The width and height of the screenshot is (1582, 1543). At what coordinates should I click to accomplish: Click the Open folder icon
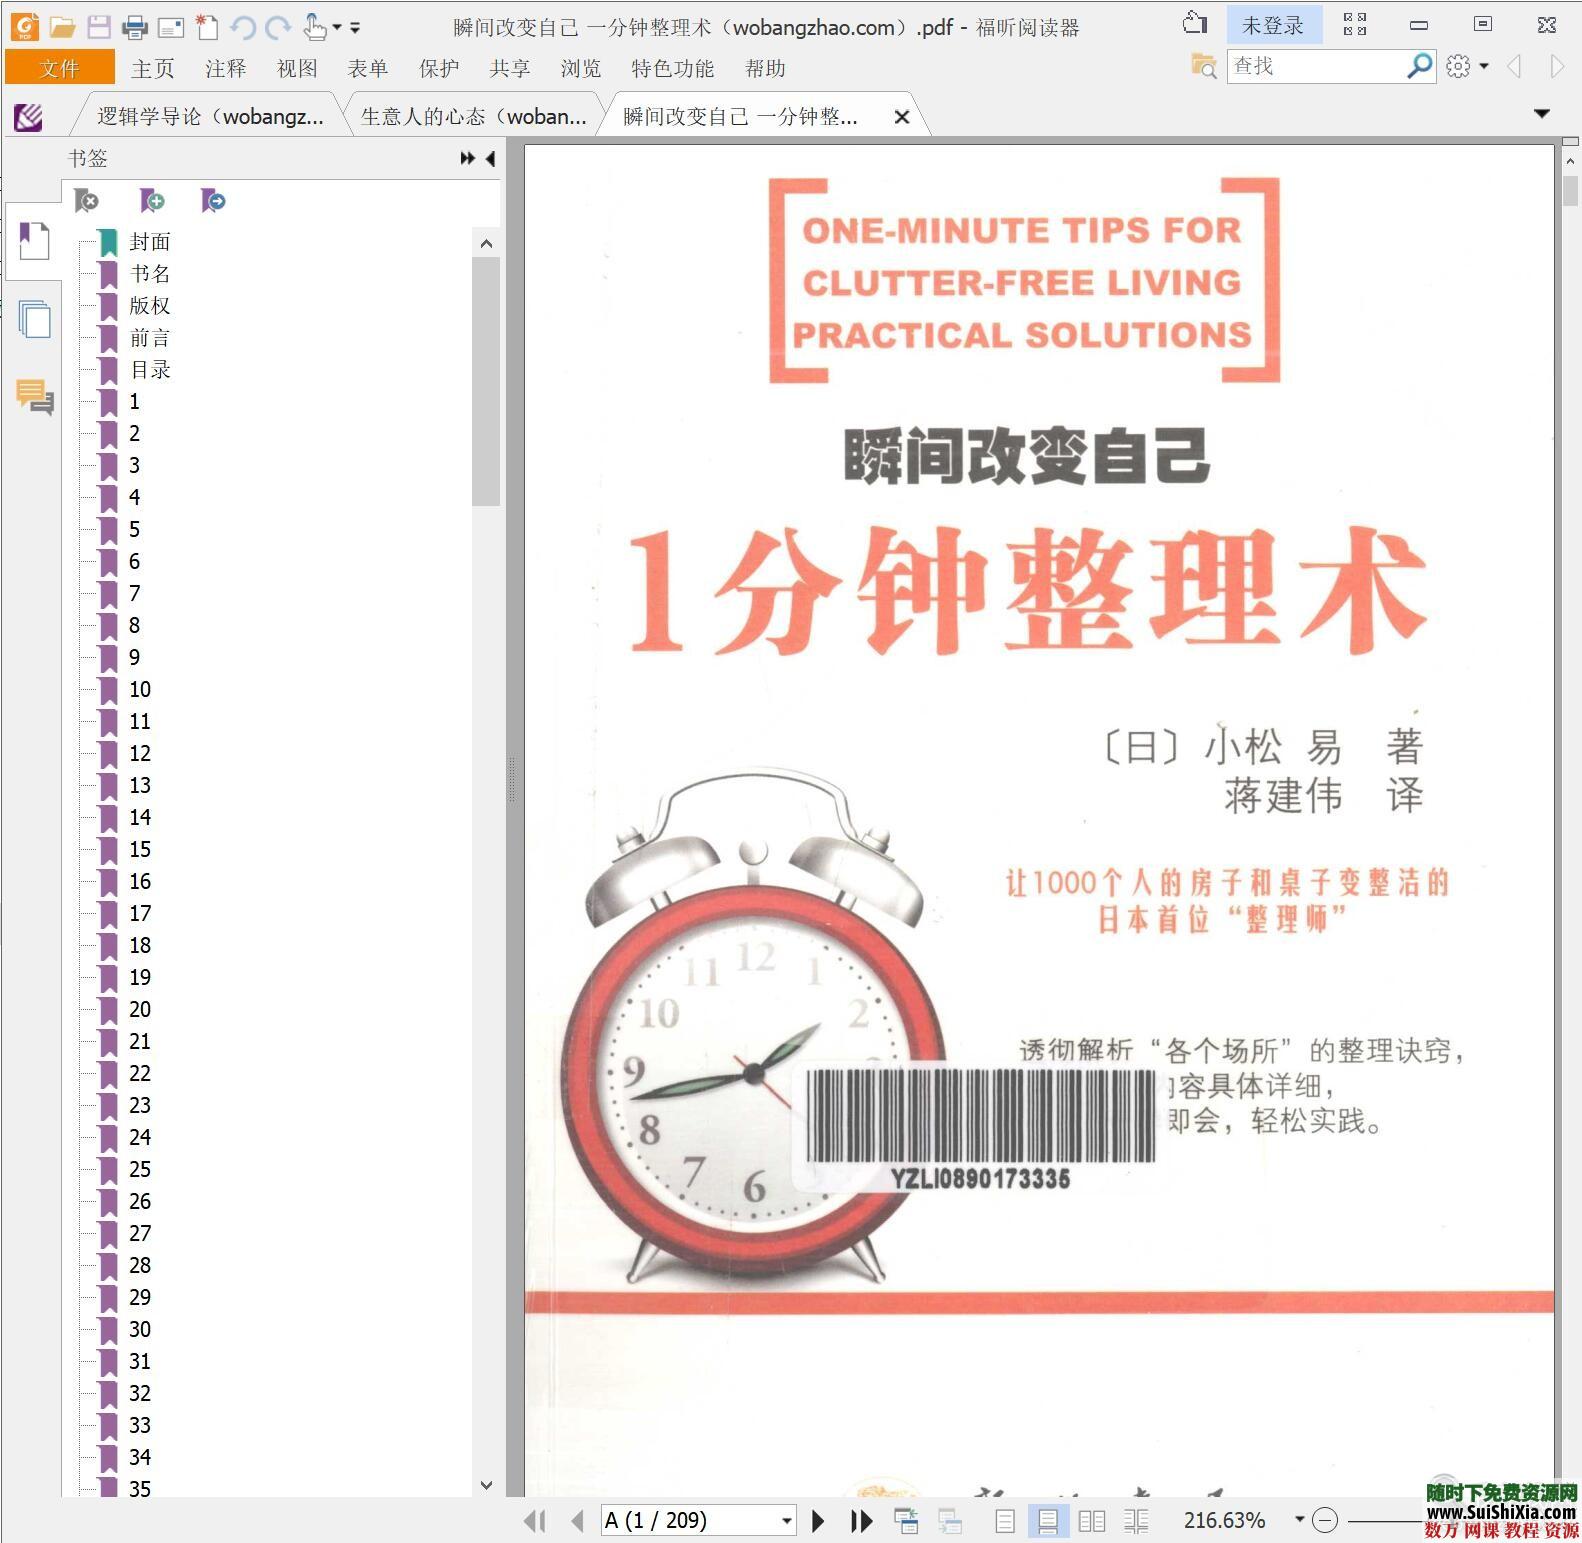tap(62, 27)
